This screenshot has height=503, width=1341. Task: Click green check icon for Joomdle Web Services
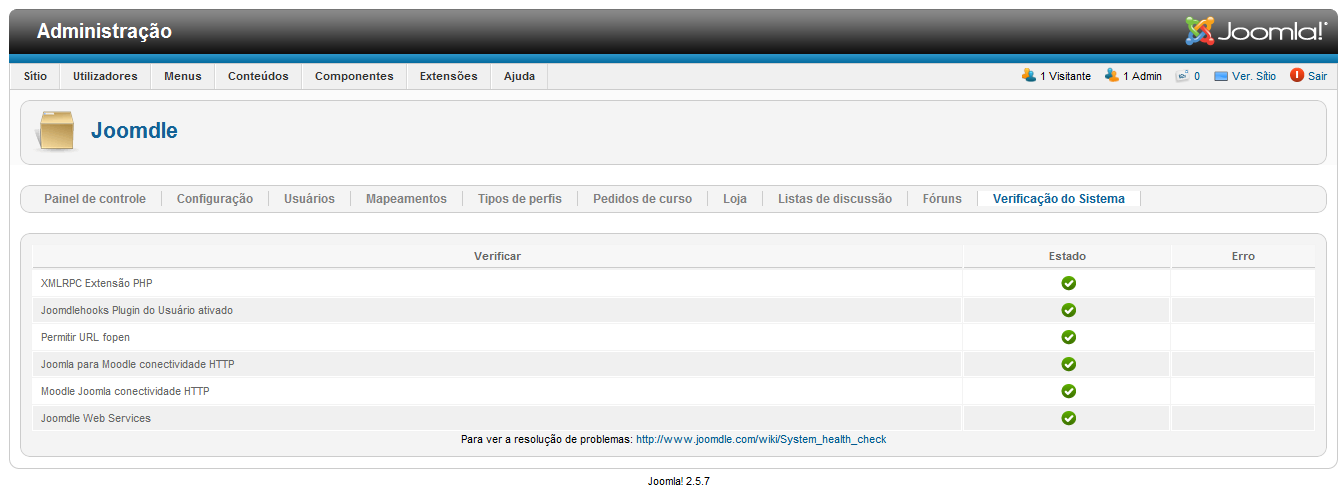(x=1068, y=418)
